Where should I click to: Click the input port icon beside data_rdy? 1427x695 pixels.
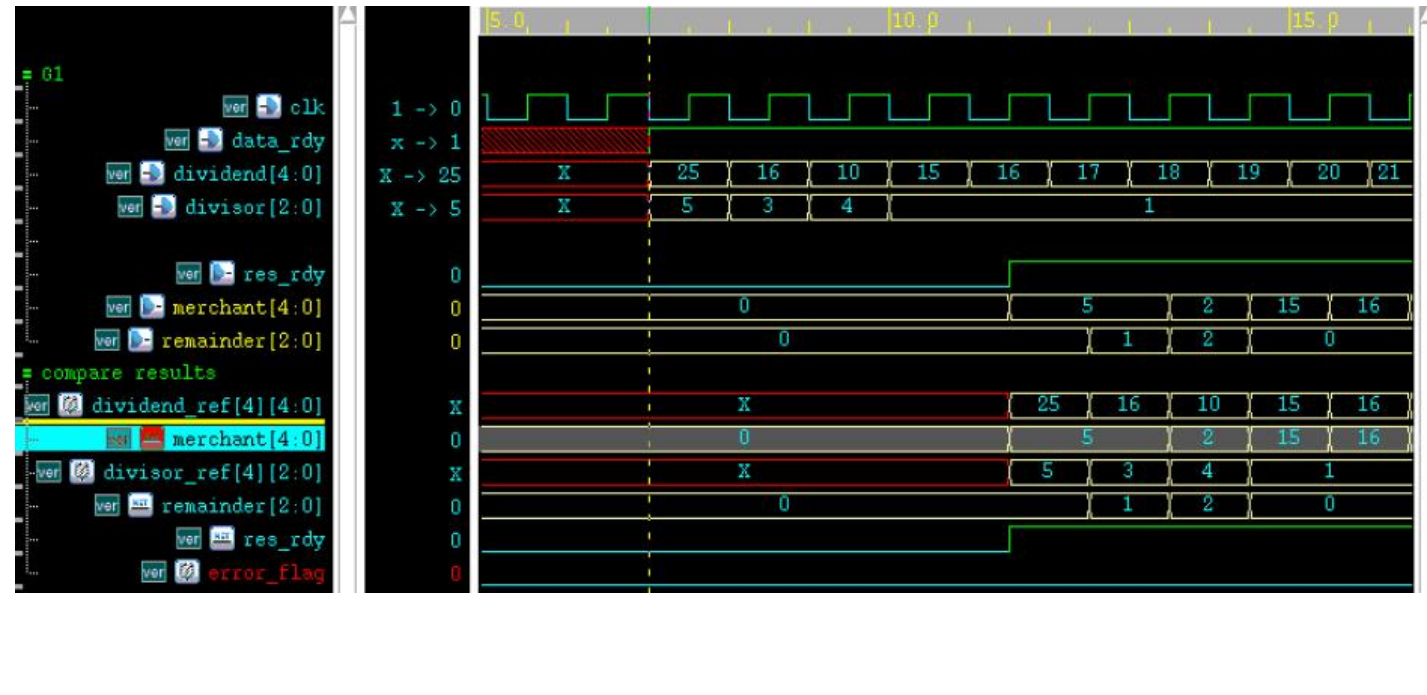tap(211, 140)
